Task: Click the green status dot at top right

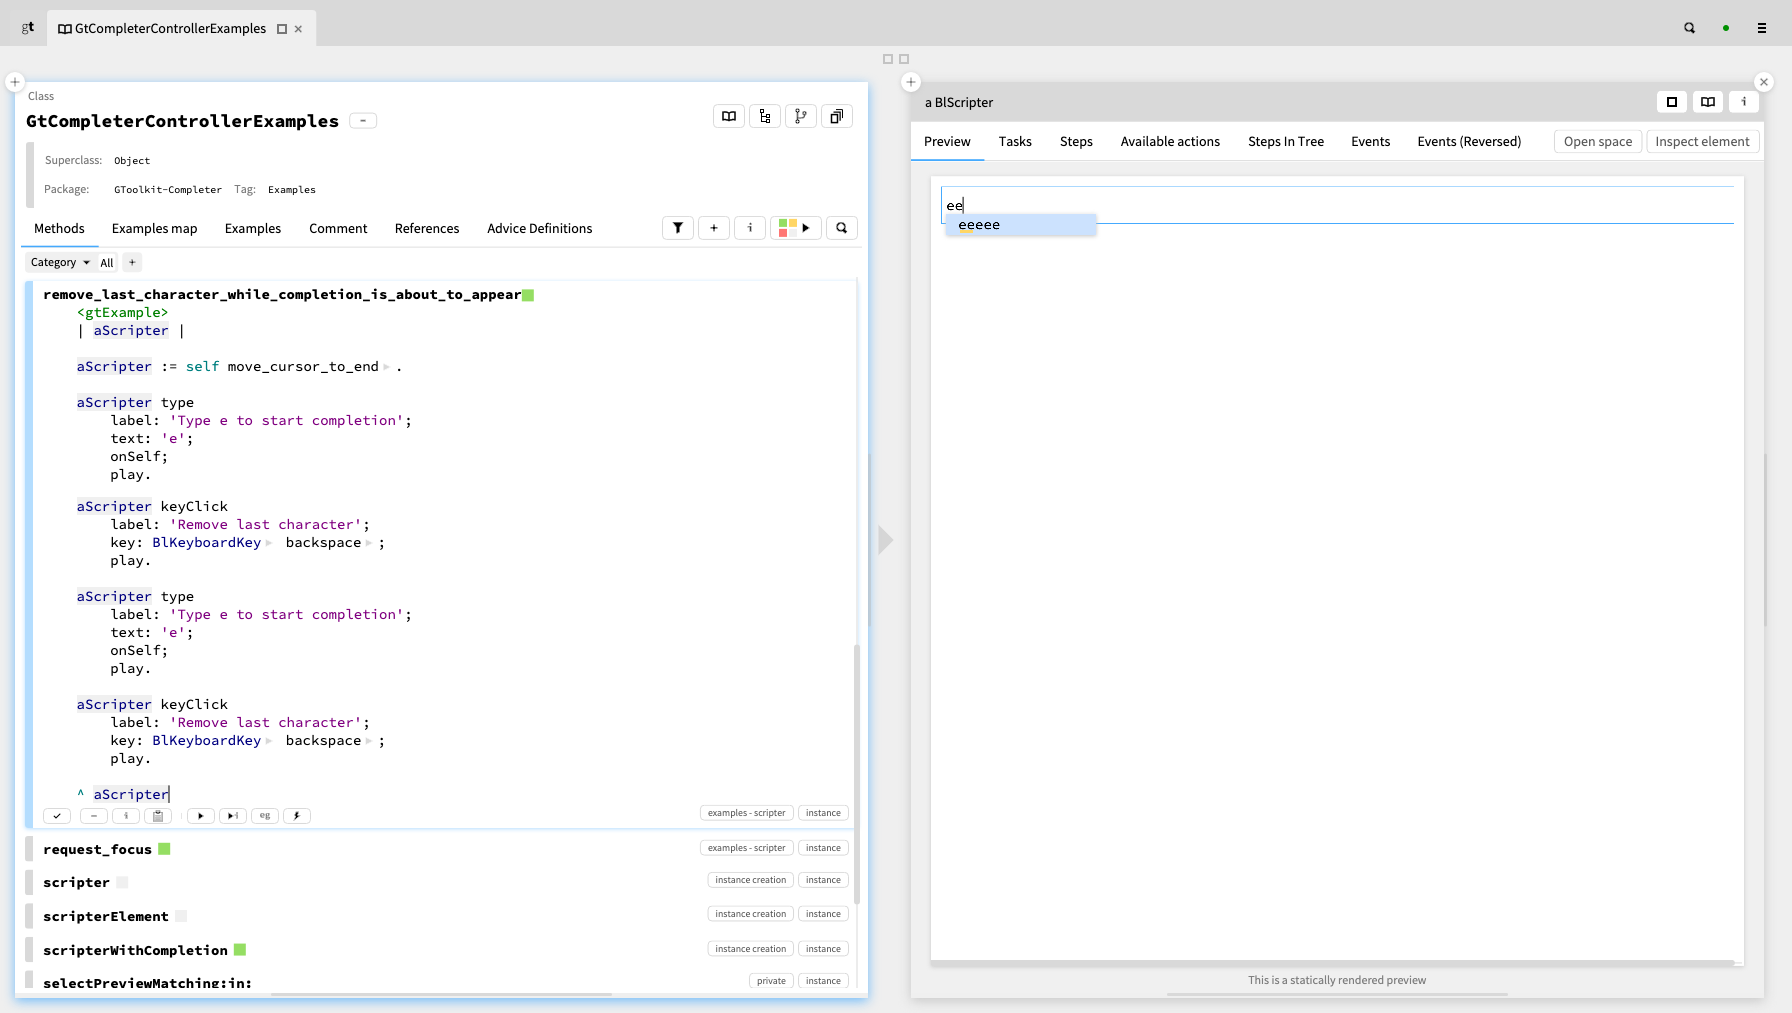Action: [1726, 28]
